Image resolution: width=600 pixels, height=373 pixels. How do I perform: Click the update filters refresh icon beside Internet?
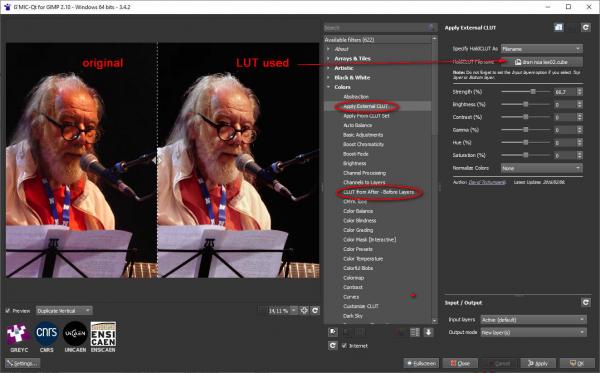(x=333, y=345)
